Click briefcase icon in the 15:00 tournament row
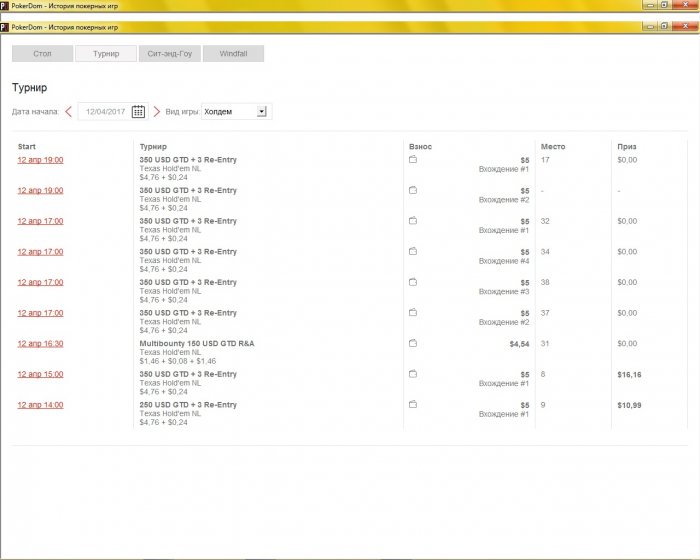Viewport: 700px width, 560px height. pos(413,374)
